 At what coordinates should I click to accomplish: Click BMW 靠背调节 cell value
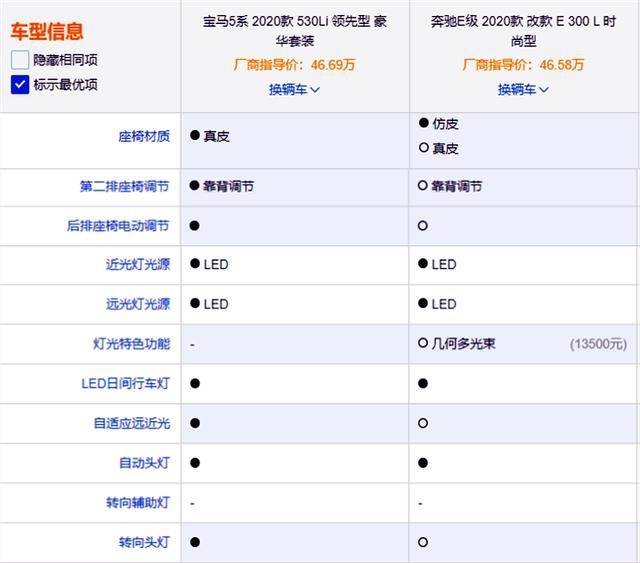pyautogui.click(x=229, y=187)
